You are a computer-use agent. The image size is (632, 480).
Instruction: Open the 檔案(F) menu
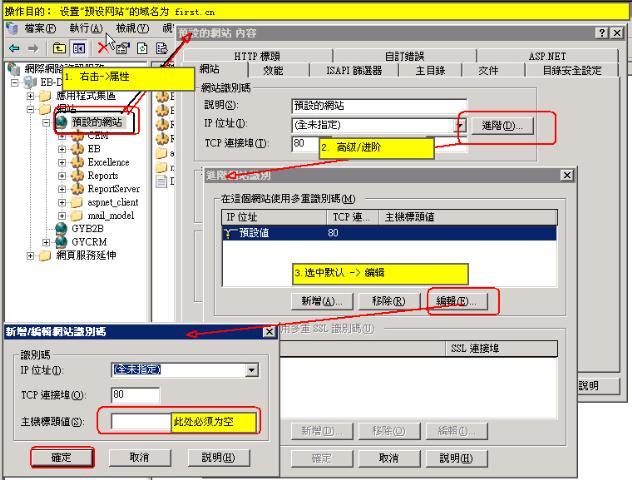coord(40,28)
